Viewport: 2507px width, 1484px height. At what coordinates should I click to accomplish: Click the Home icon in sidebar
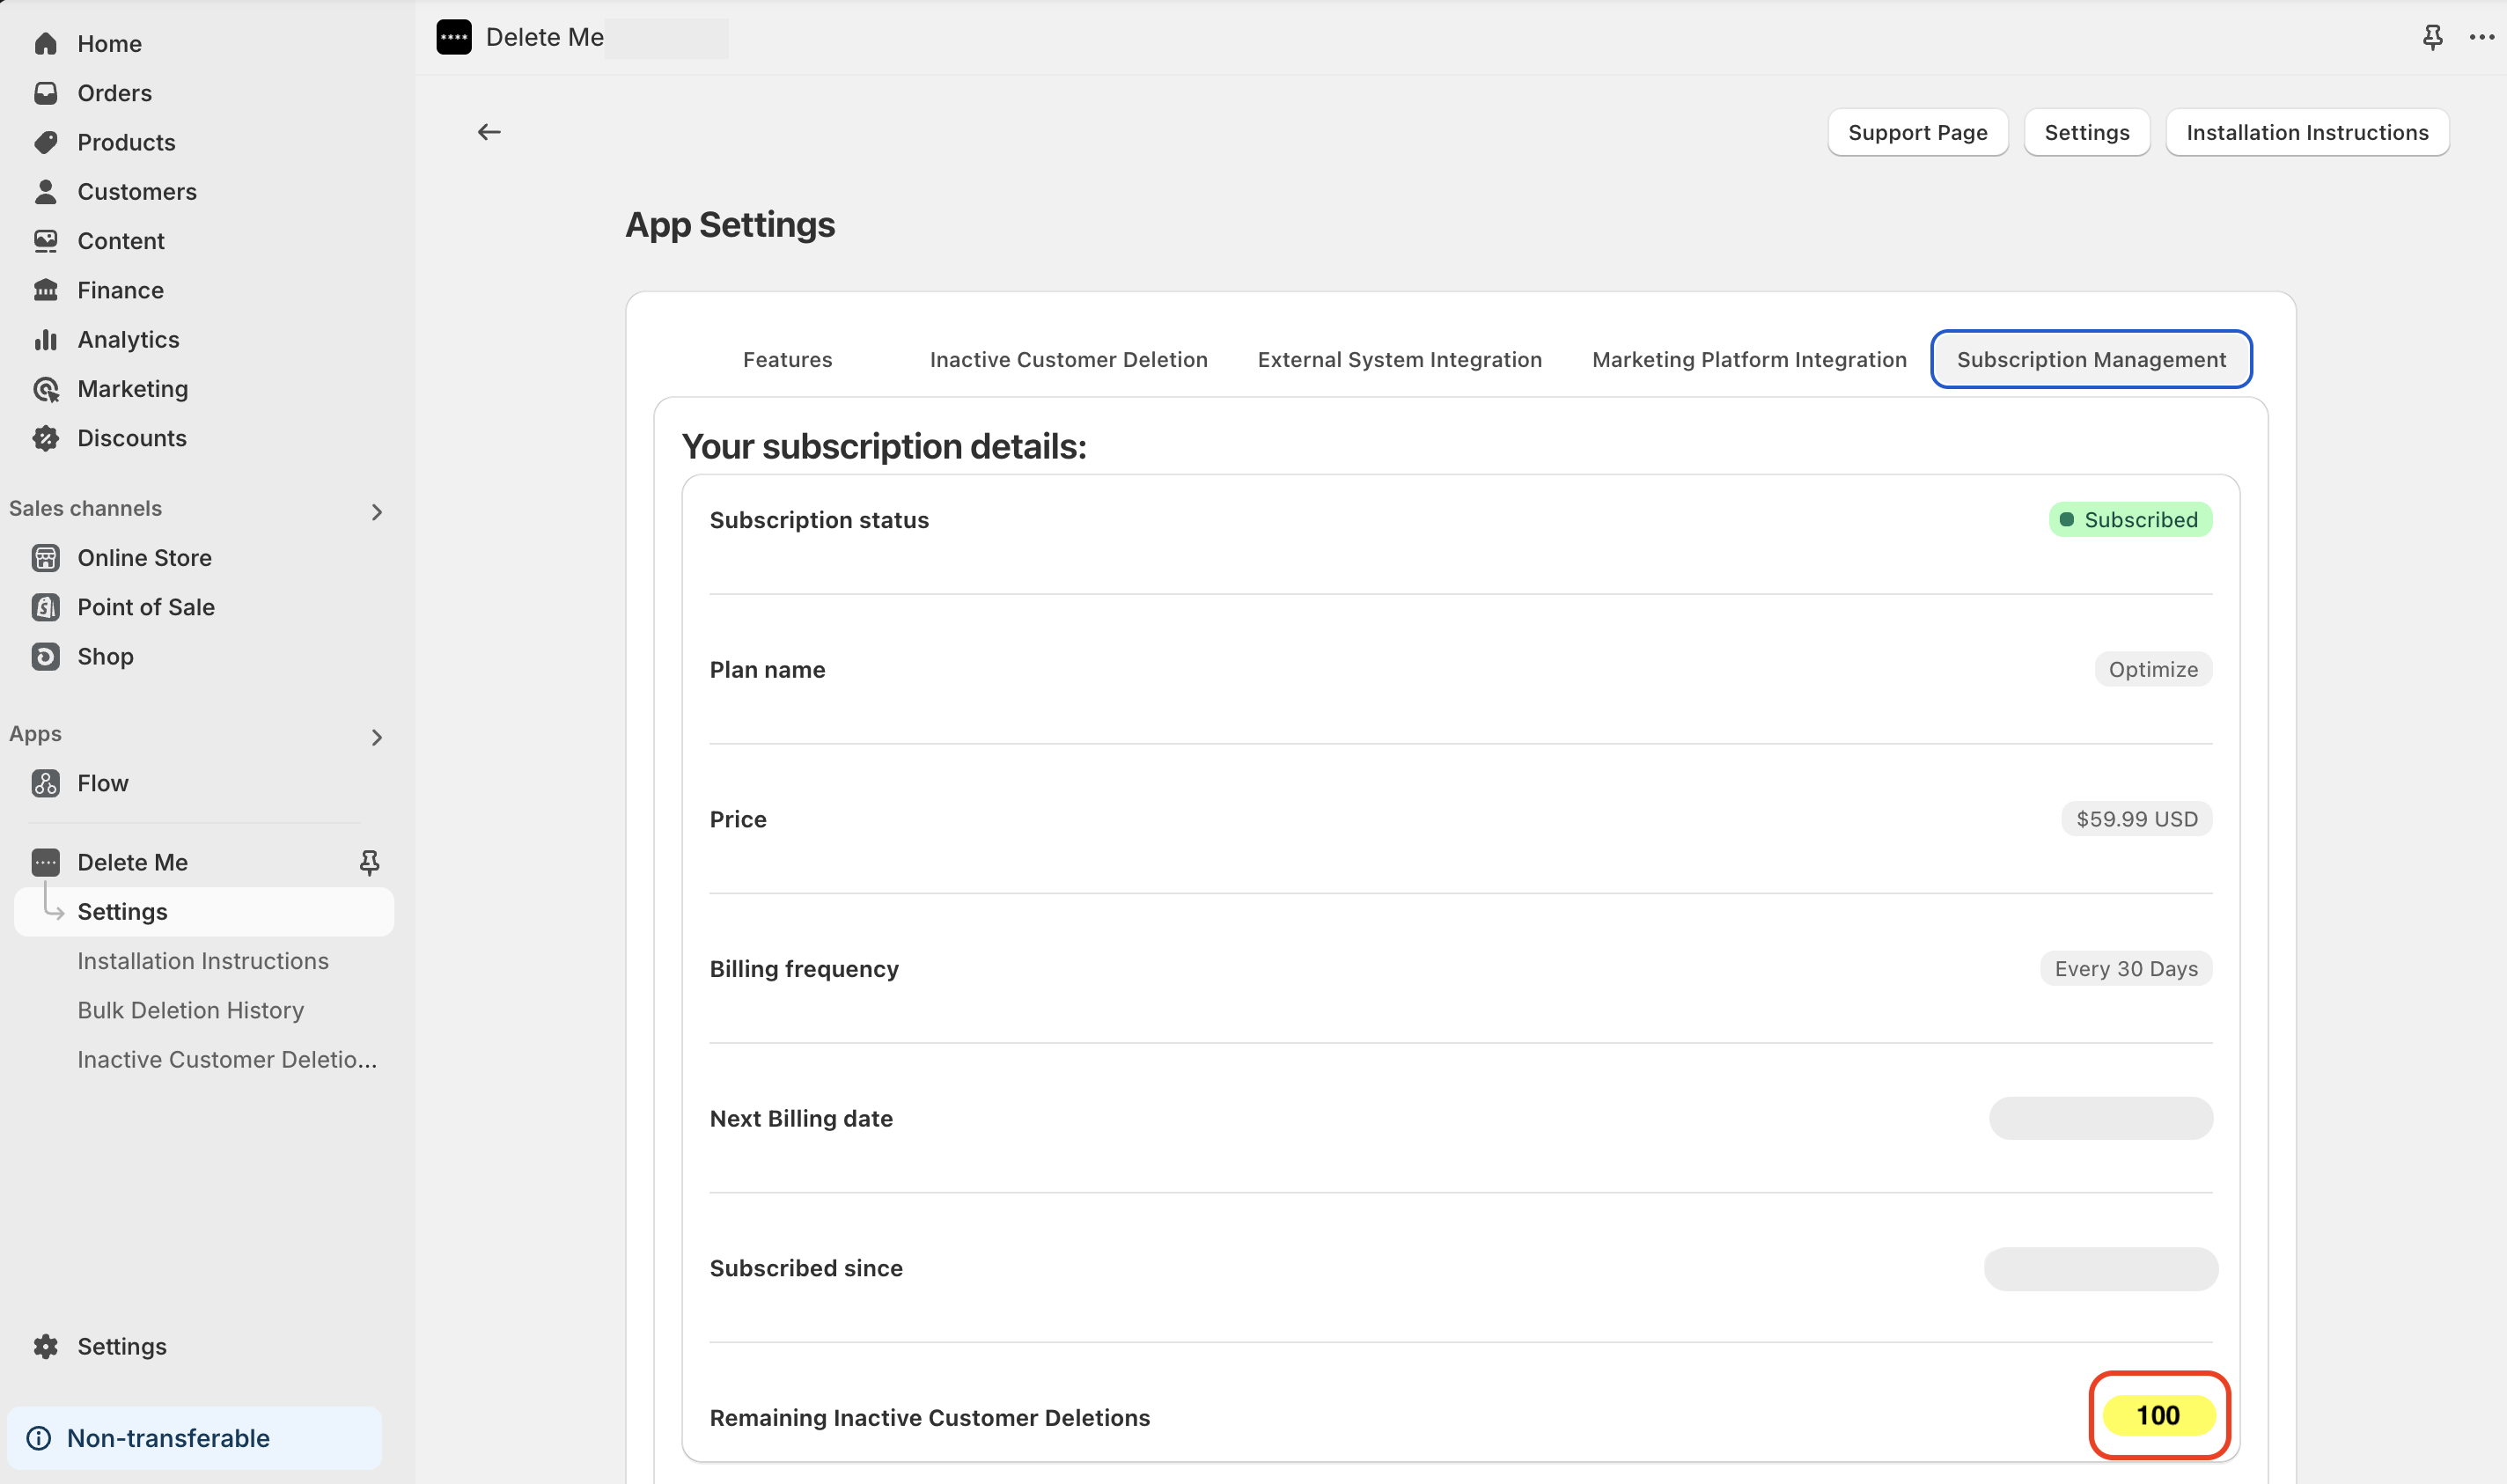pos(45,44)
